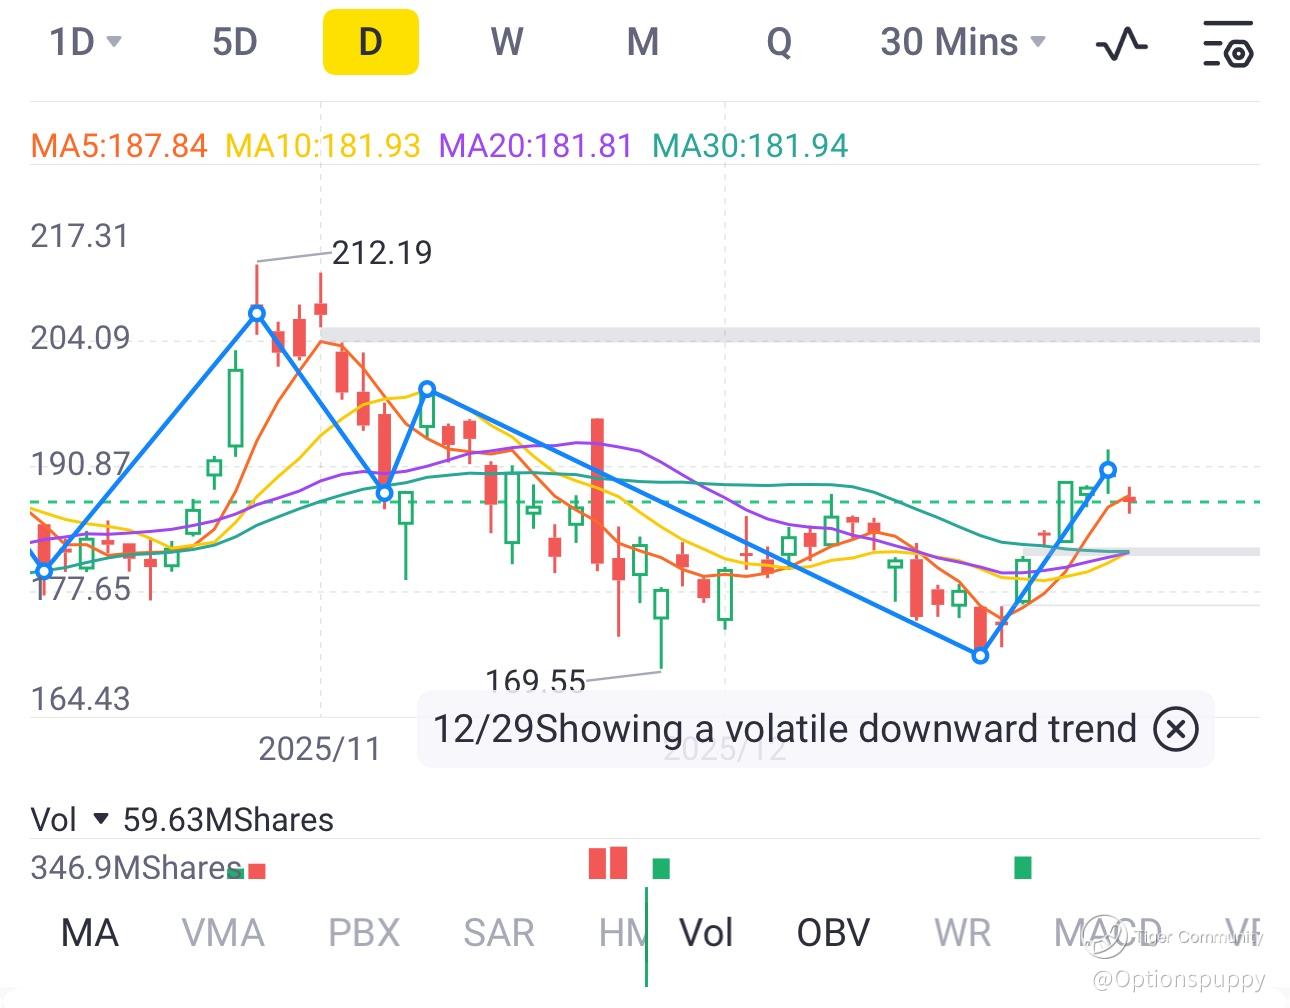Select the daily D chart tab
1290x1008 pixels.
coord(370,42)
